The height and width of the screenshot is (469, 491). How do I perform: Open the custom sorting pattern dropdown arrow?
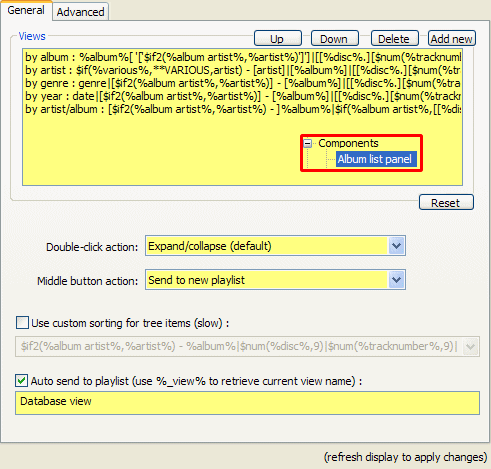(x=470, y=346)
